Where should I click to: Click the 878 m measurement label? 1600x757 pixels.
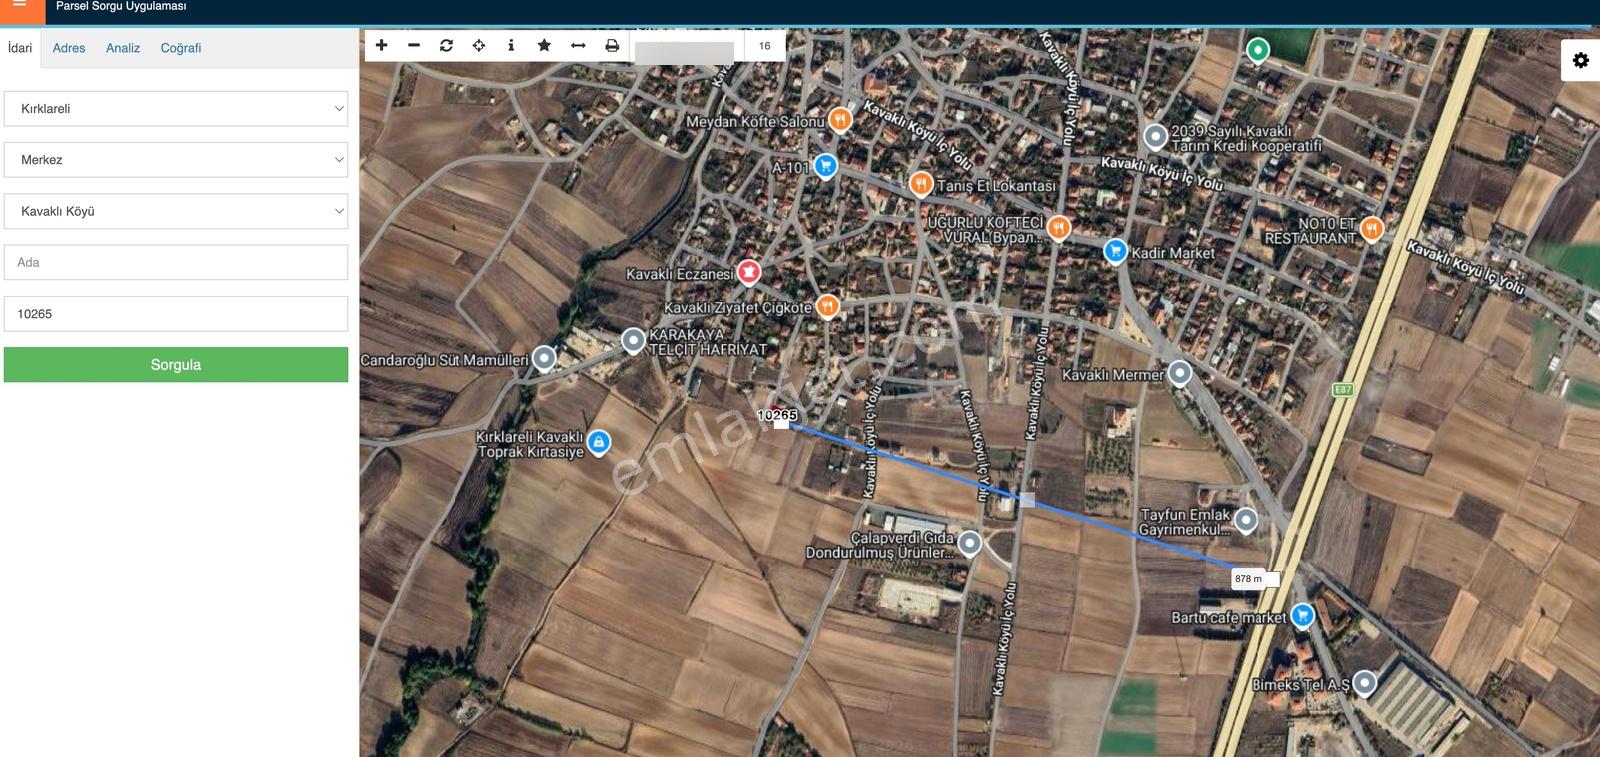[1248, 579]
